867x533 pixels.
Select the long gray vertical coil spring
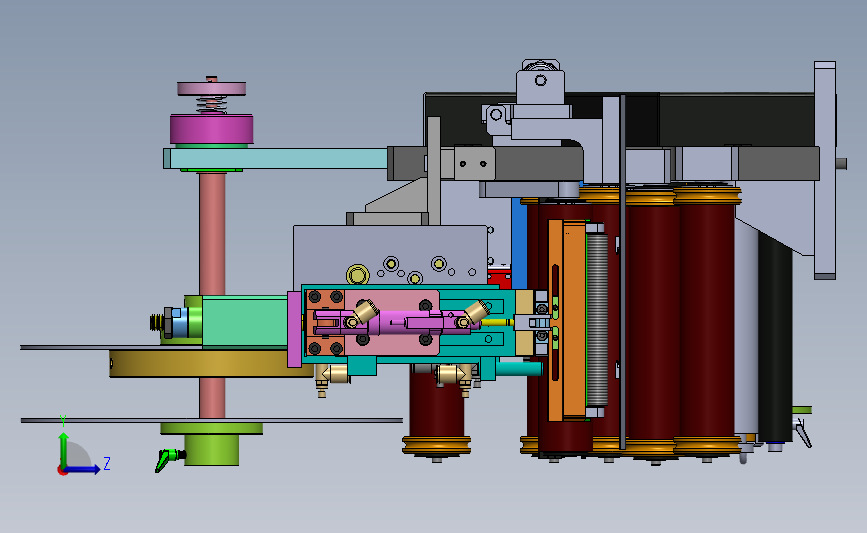coord(597,320)
